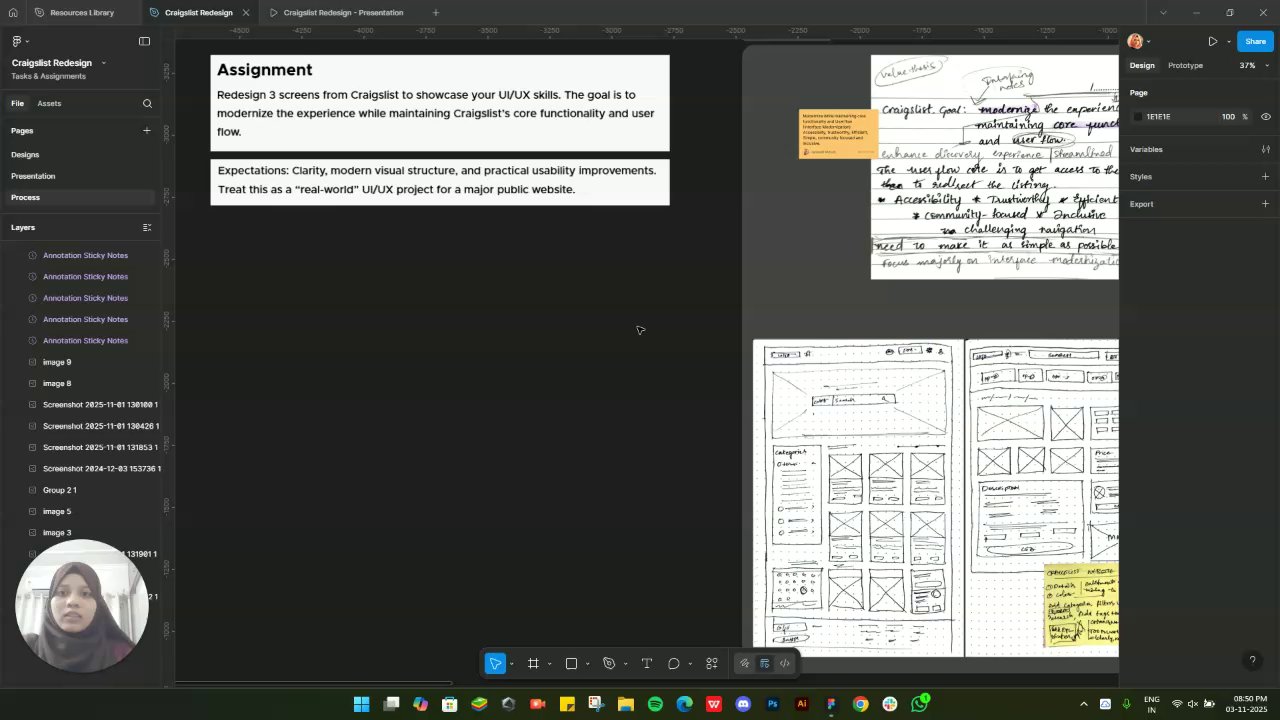Image resolution: width=1280 pixels, height=720 pixels.
Task: Show hidden system tray icons
Action: pos(1083,704)
